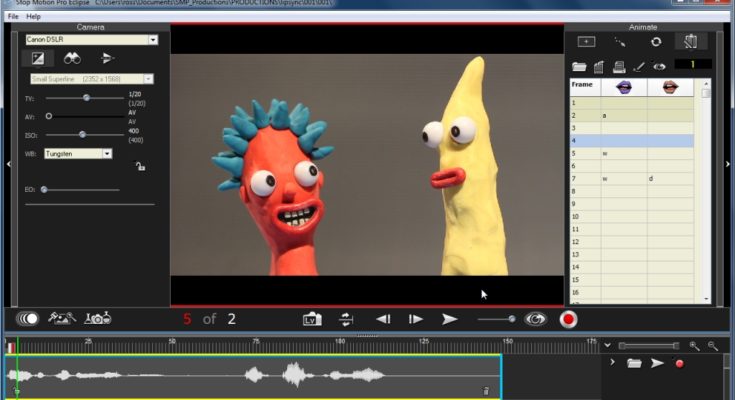Select the exposure settings tab icon
The height and width of the screenshot is (400, 735).
pyautogui.click(x=38, y=58)
